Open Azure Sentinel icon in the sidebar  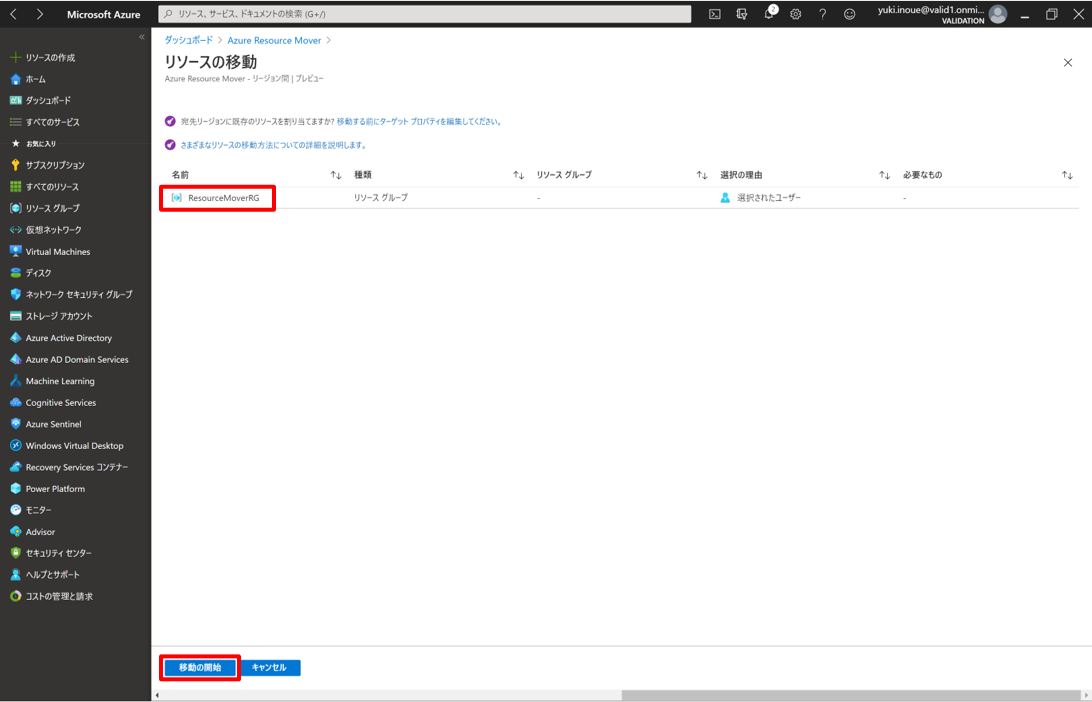point(15,424)
